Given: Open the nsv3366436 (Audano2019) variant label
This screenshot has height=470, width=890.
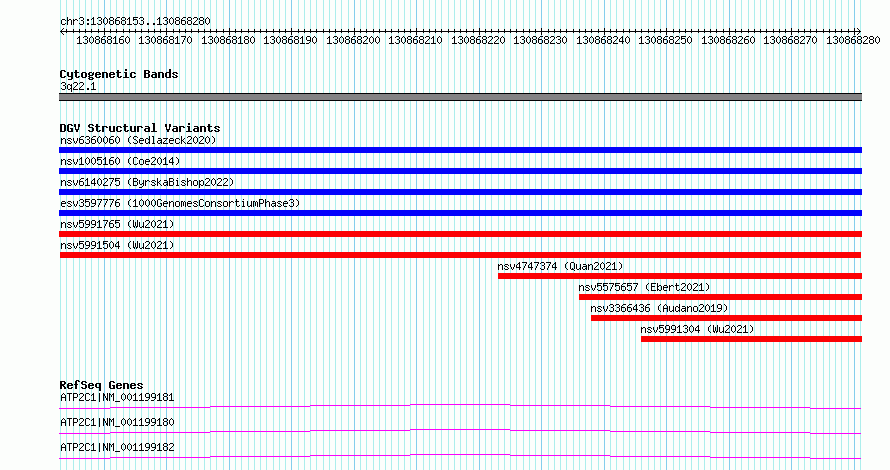Looking at the screenshot, I should click(x=659, y=308).
